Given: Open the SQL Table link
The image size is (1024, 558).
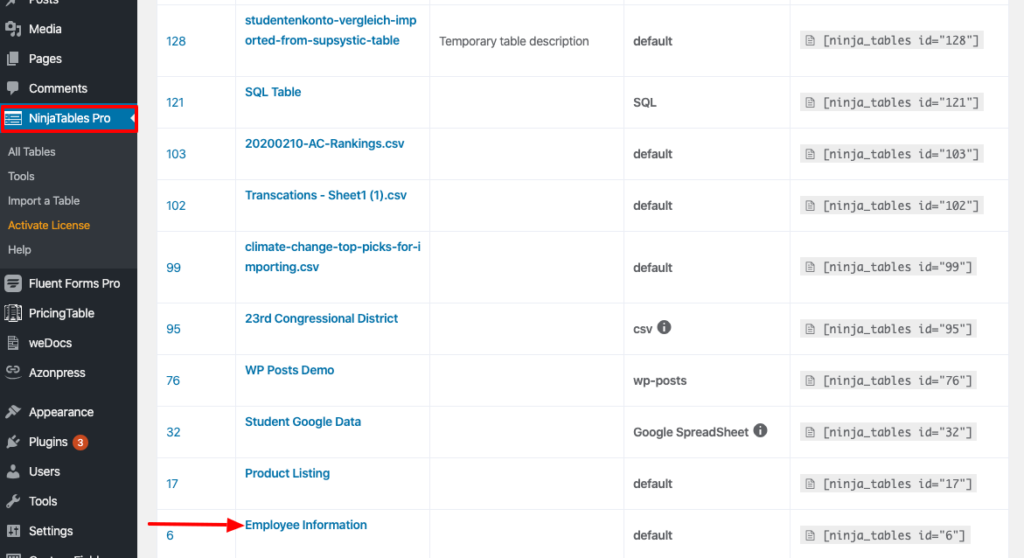Looking at the screenshot, I should point(273,92).
